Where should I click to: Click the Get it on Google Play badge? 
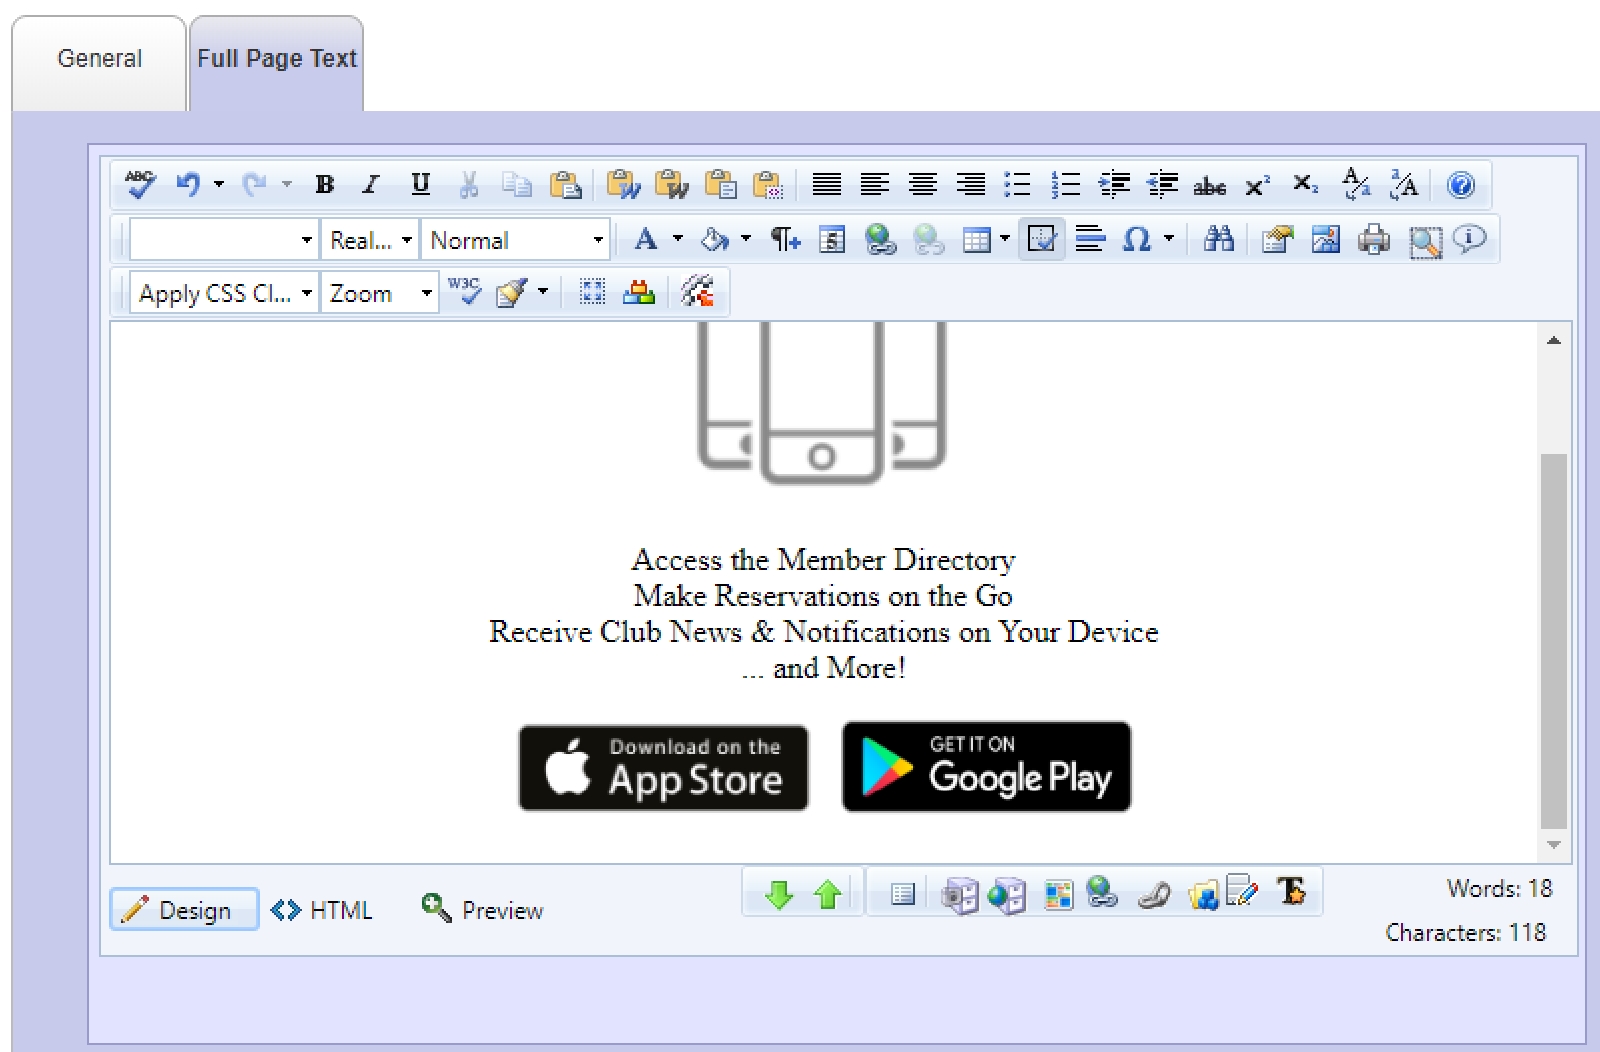(986, 767)
